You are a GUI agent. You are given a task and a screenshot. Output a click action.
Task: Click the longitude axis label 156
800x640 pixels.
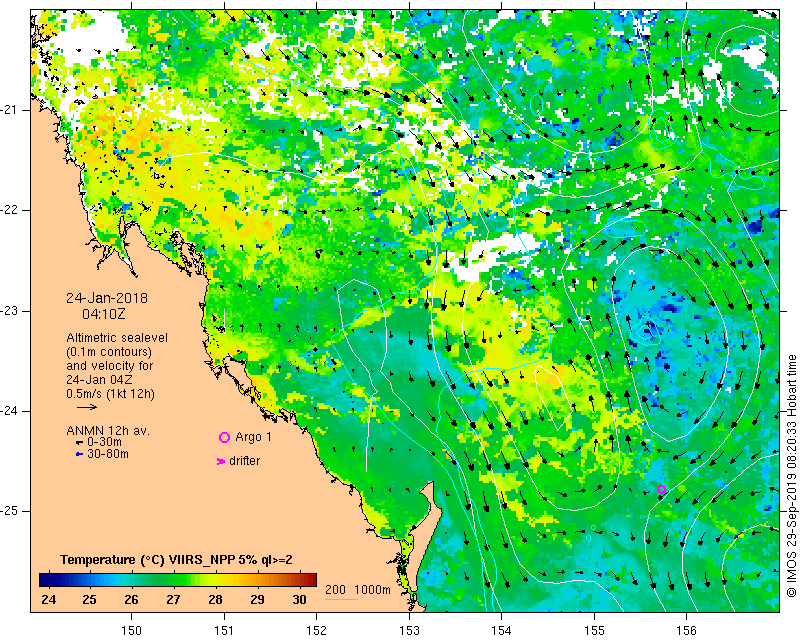686,630
